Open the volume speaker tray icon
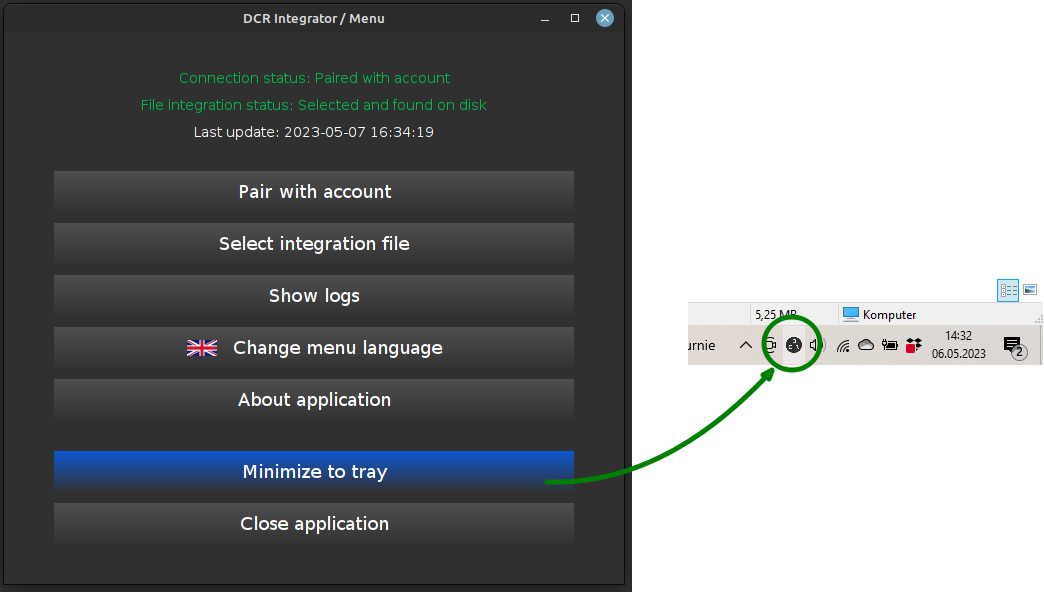1044x592 pixels. 817,345
